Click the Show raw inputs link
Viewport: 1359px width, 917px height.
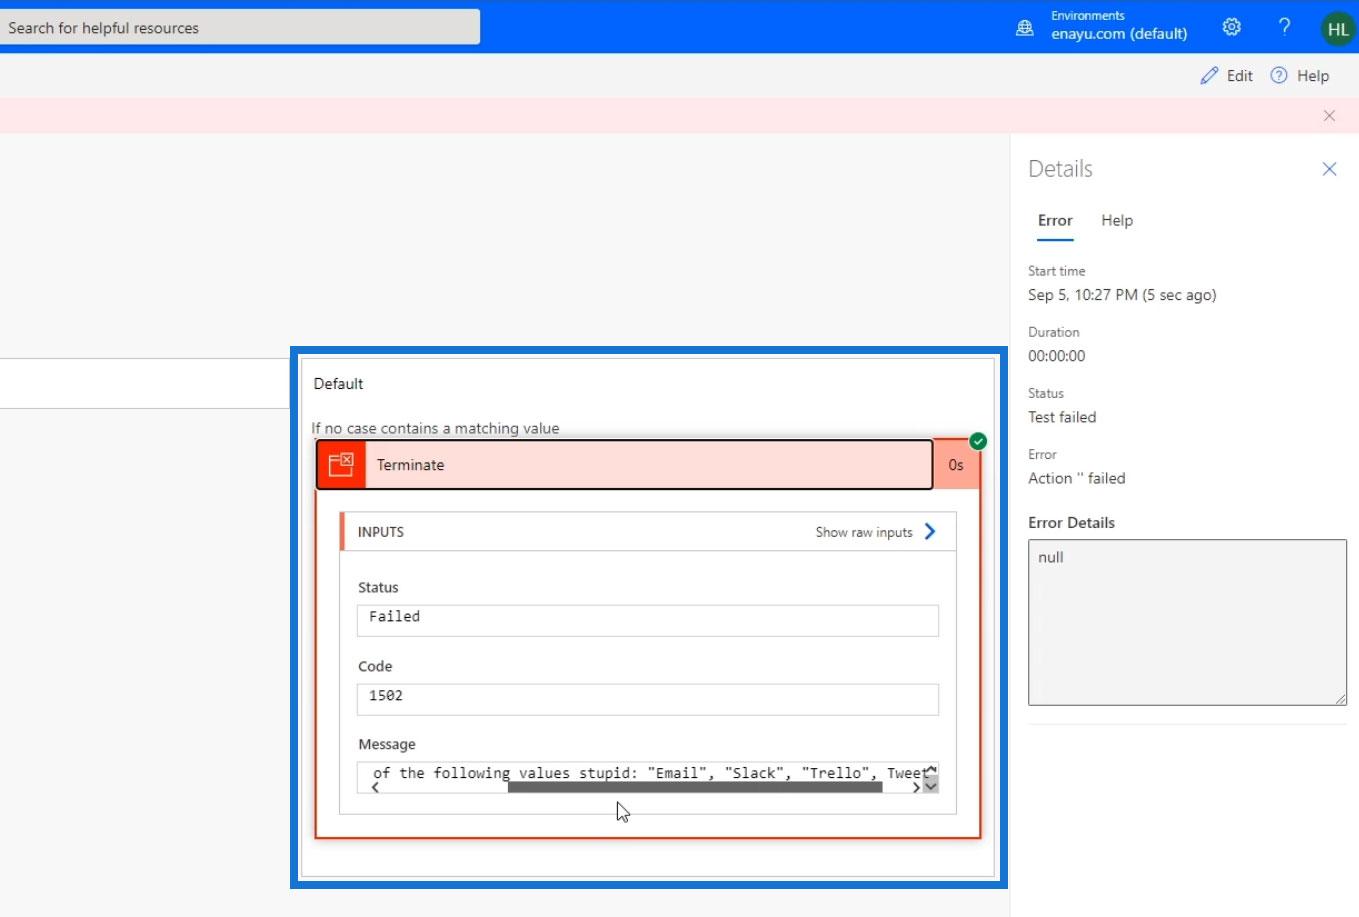[864, 532]
